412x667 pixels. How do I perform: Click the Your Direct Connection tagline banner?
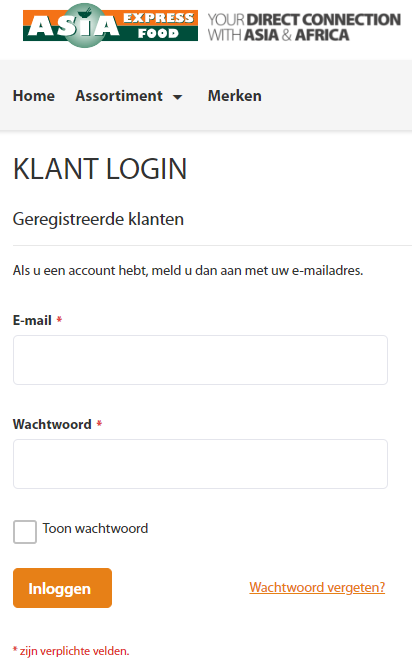(x=304, y=27)
